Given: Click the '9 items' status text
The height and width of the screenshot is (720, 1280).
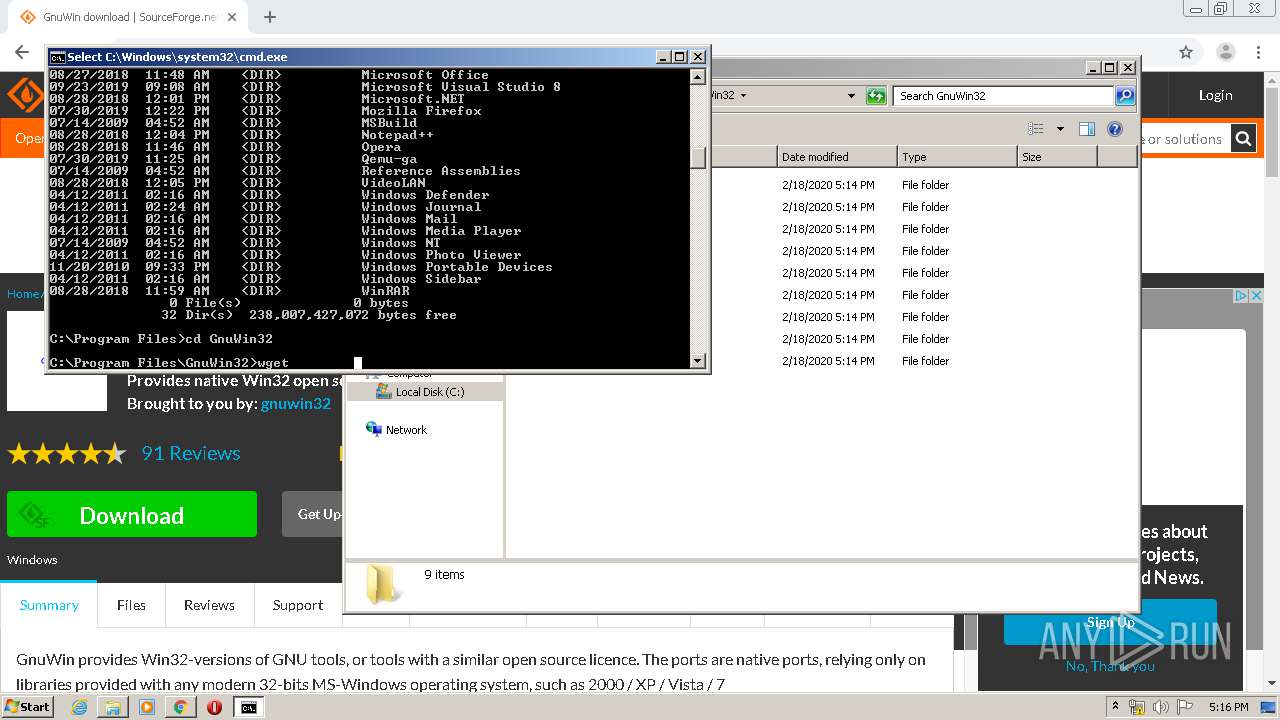Looking at the screenshot, I should click(x=444, y=575).
